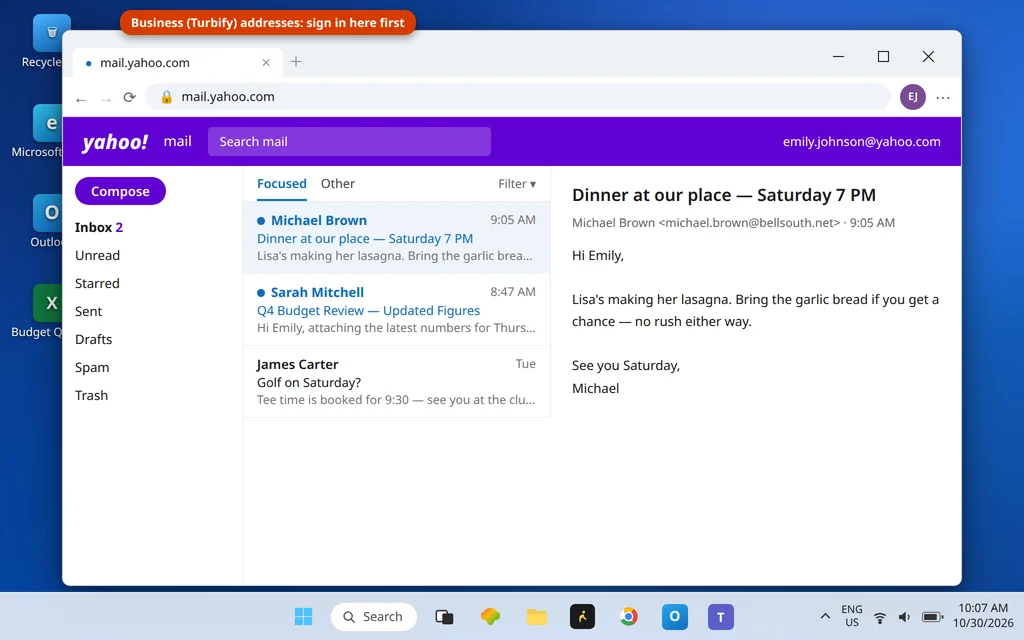Open Wi-Fi network settings in tray
Image resolution: width=1024 pixels, height=640 pixels.
pos(880,617)
